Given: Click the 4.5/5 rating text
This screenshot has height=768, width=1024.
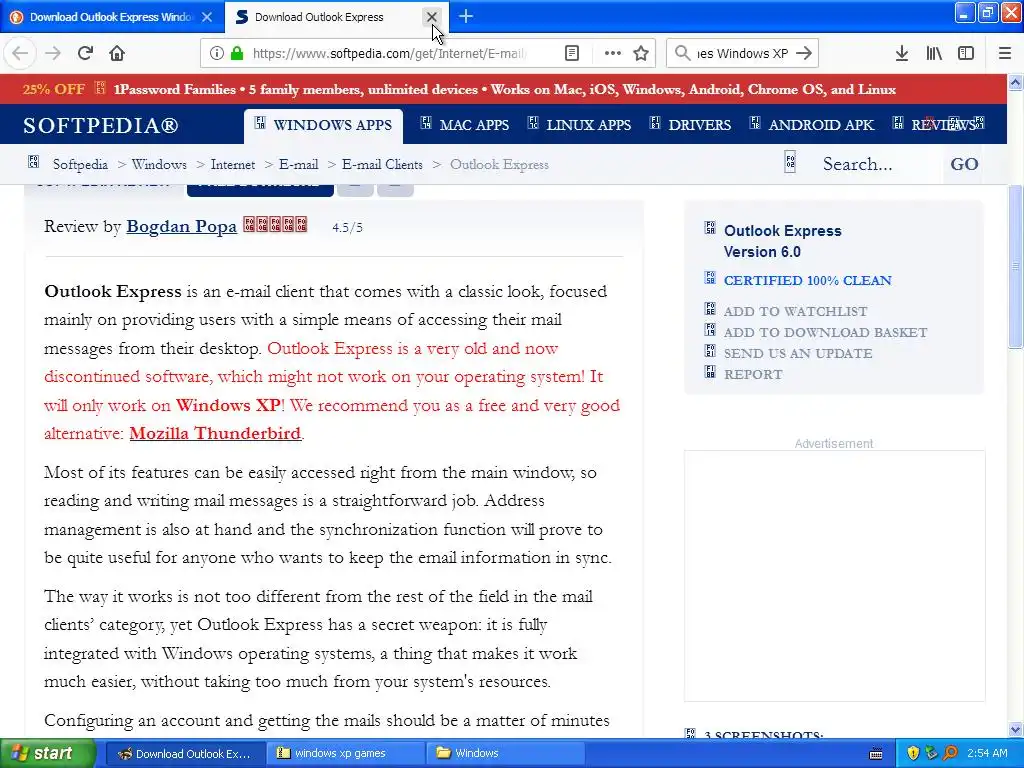Looking at the screenshot, I should 347,227.
